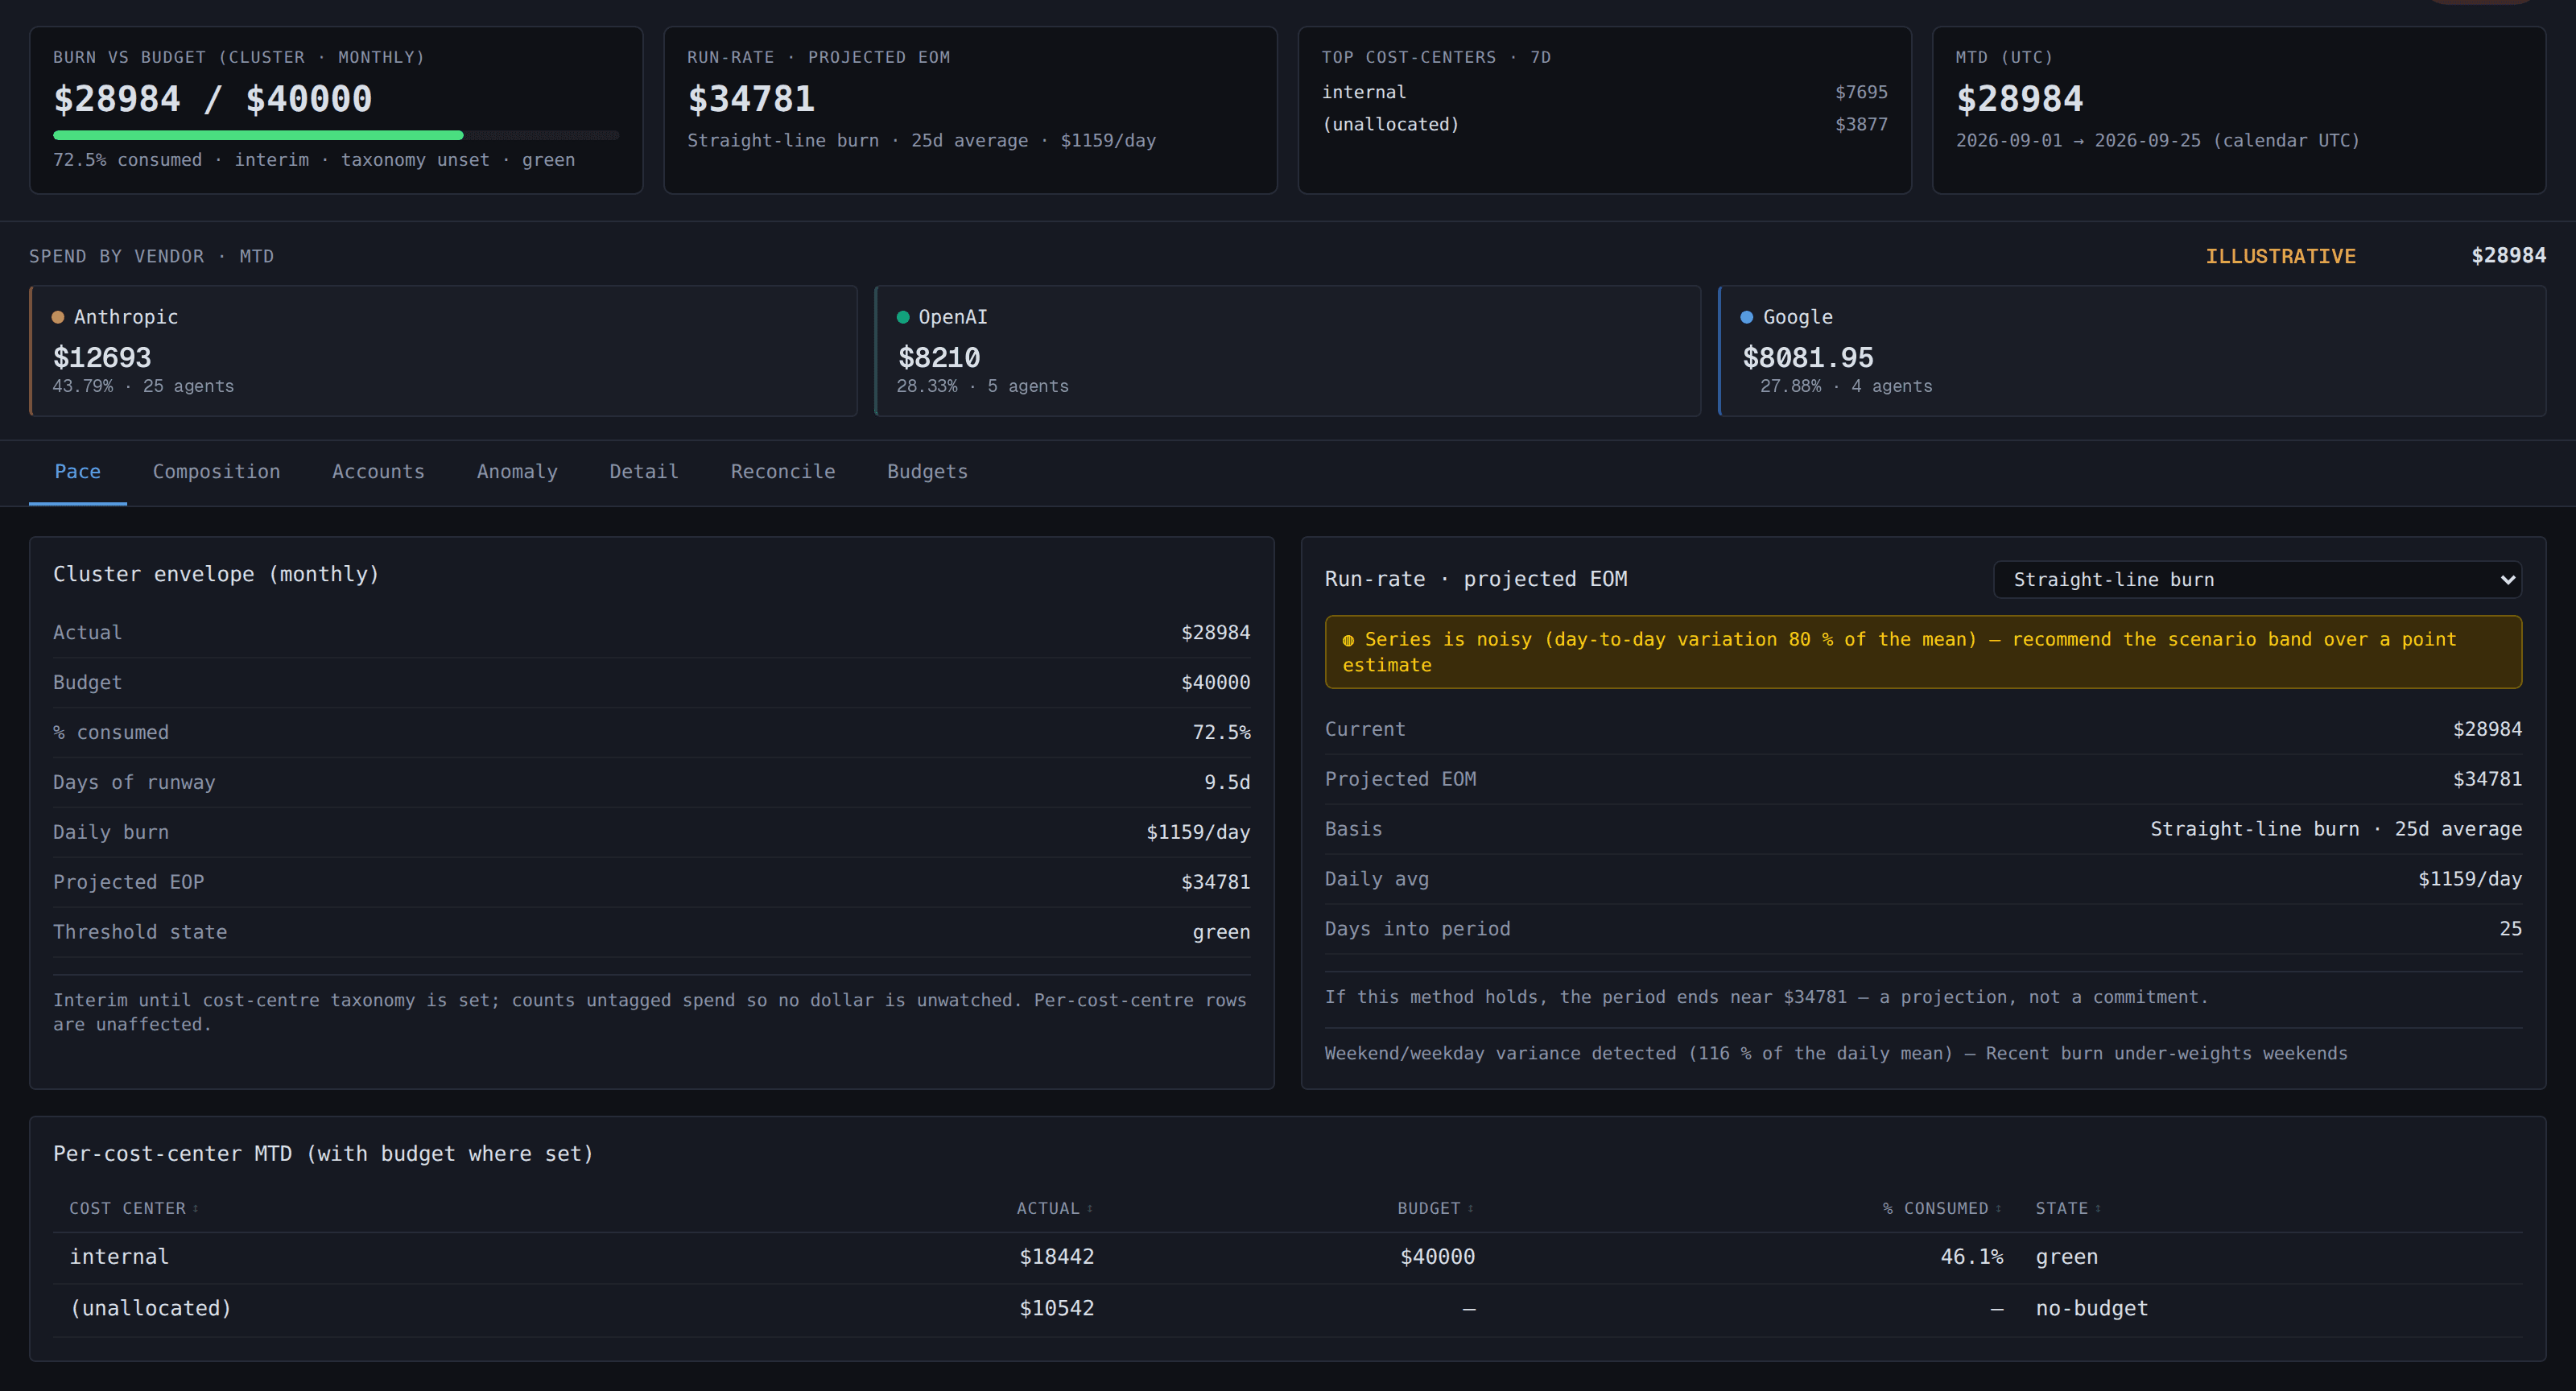Select the OpenAI $8210 vendor card
This screenshot has height=1391, width=2576.
point(1288,351)
